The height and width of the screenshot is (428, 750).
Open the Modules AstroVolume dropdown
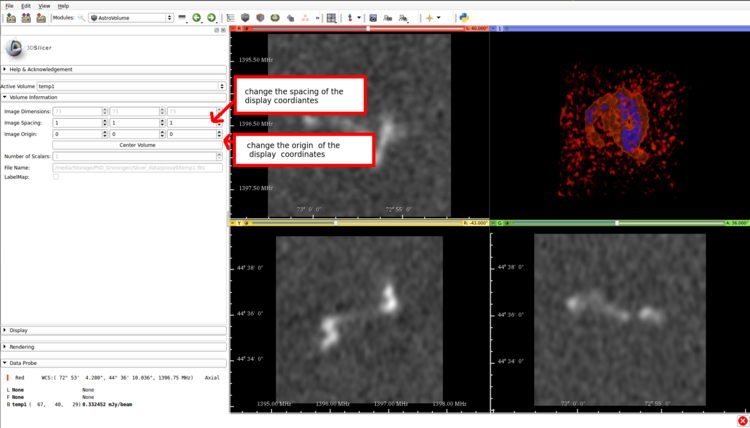tap(130, 18)
